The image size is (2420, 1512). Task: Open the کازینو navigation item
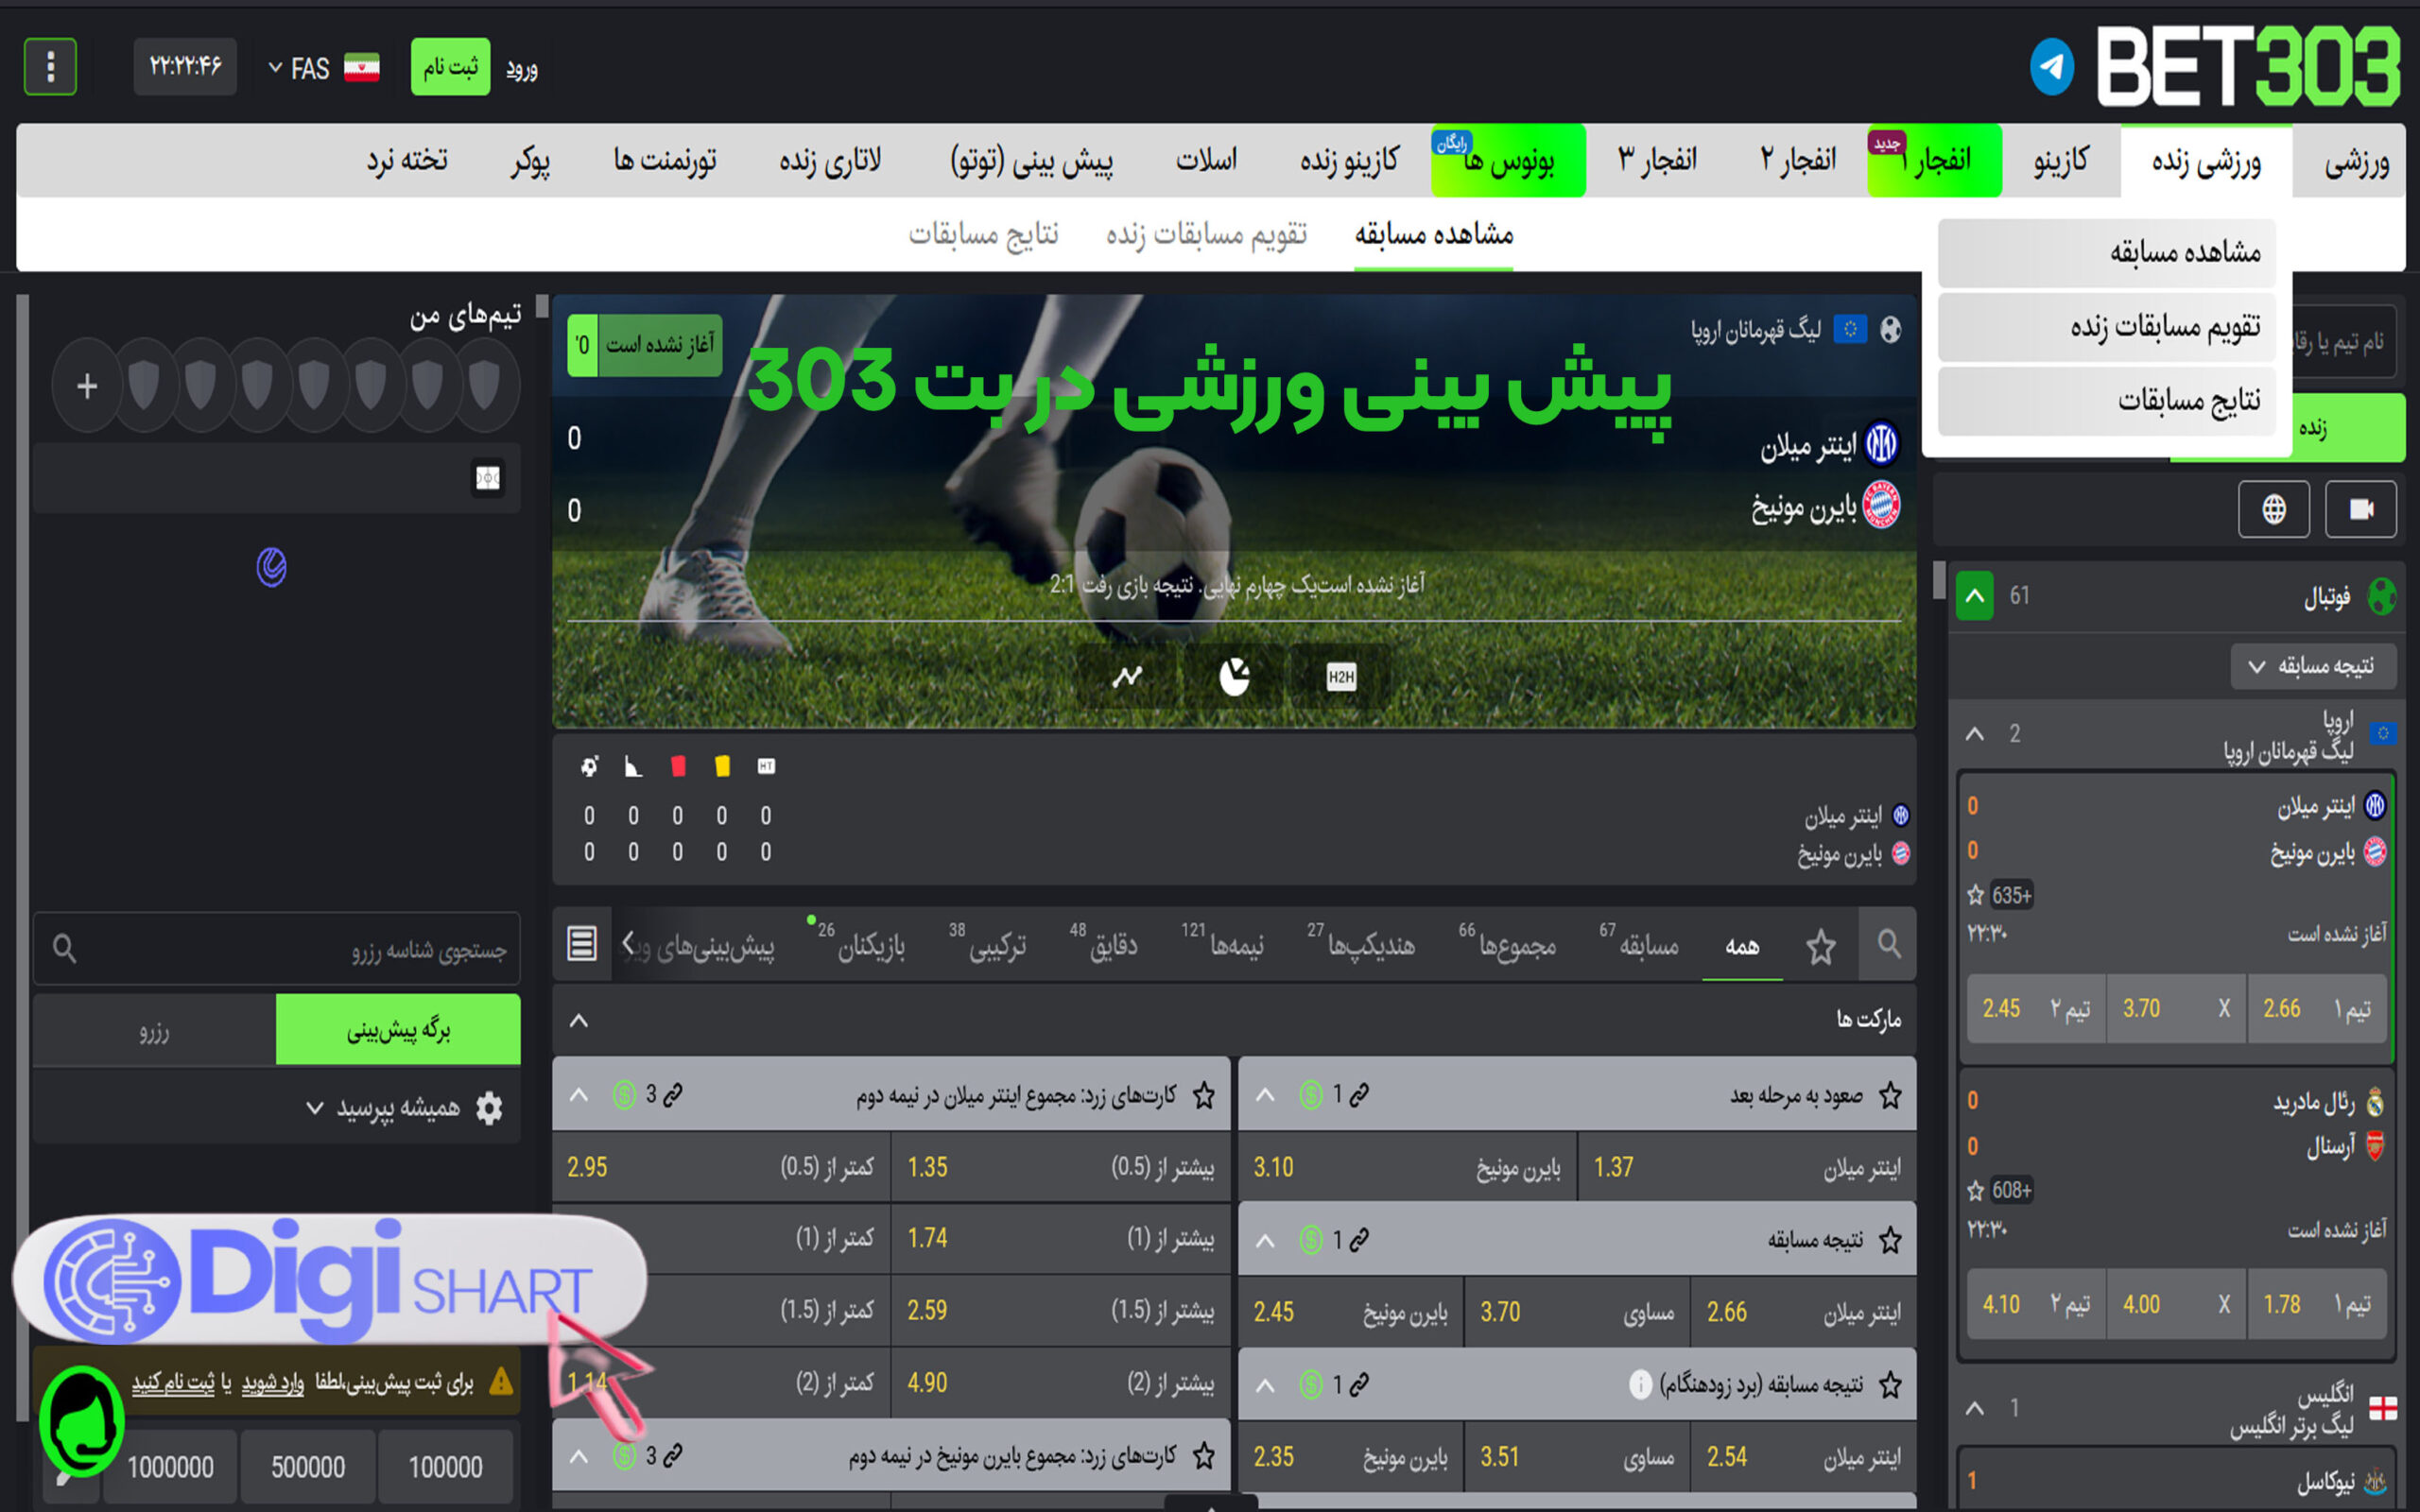pyautogui.click(x=2061, y=160)
